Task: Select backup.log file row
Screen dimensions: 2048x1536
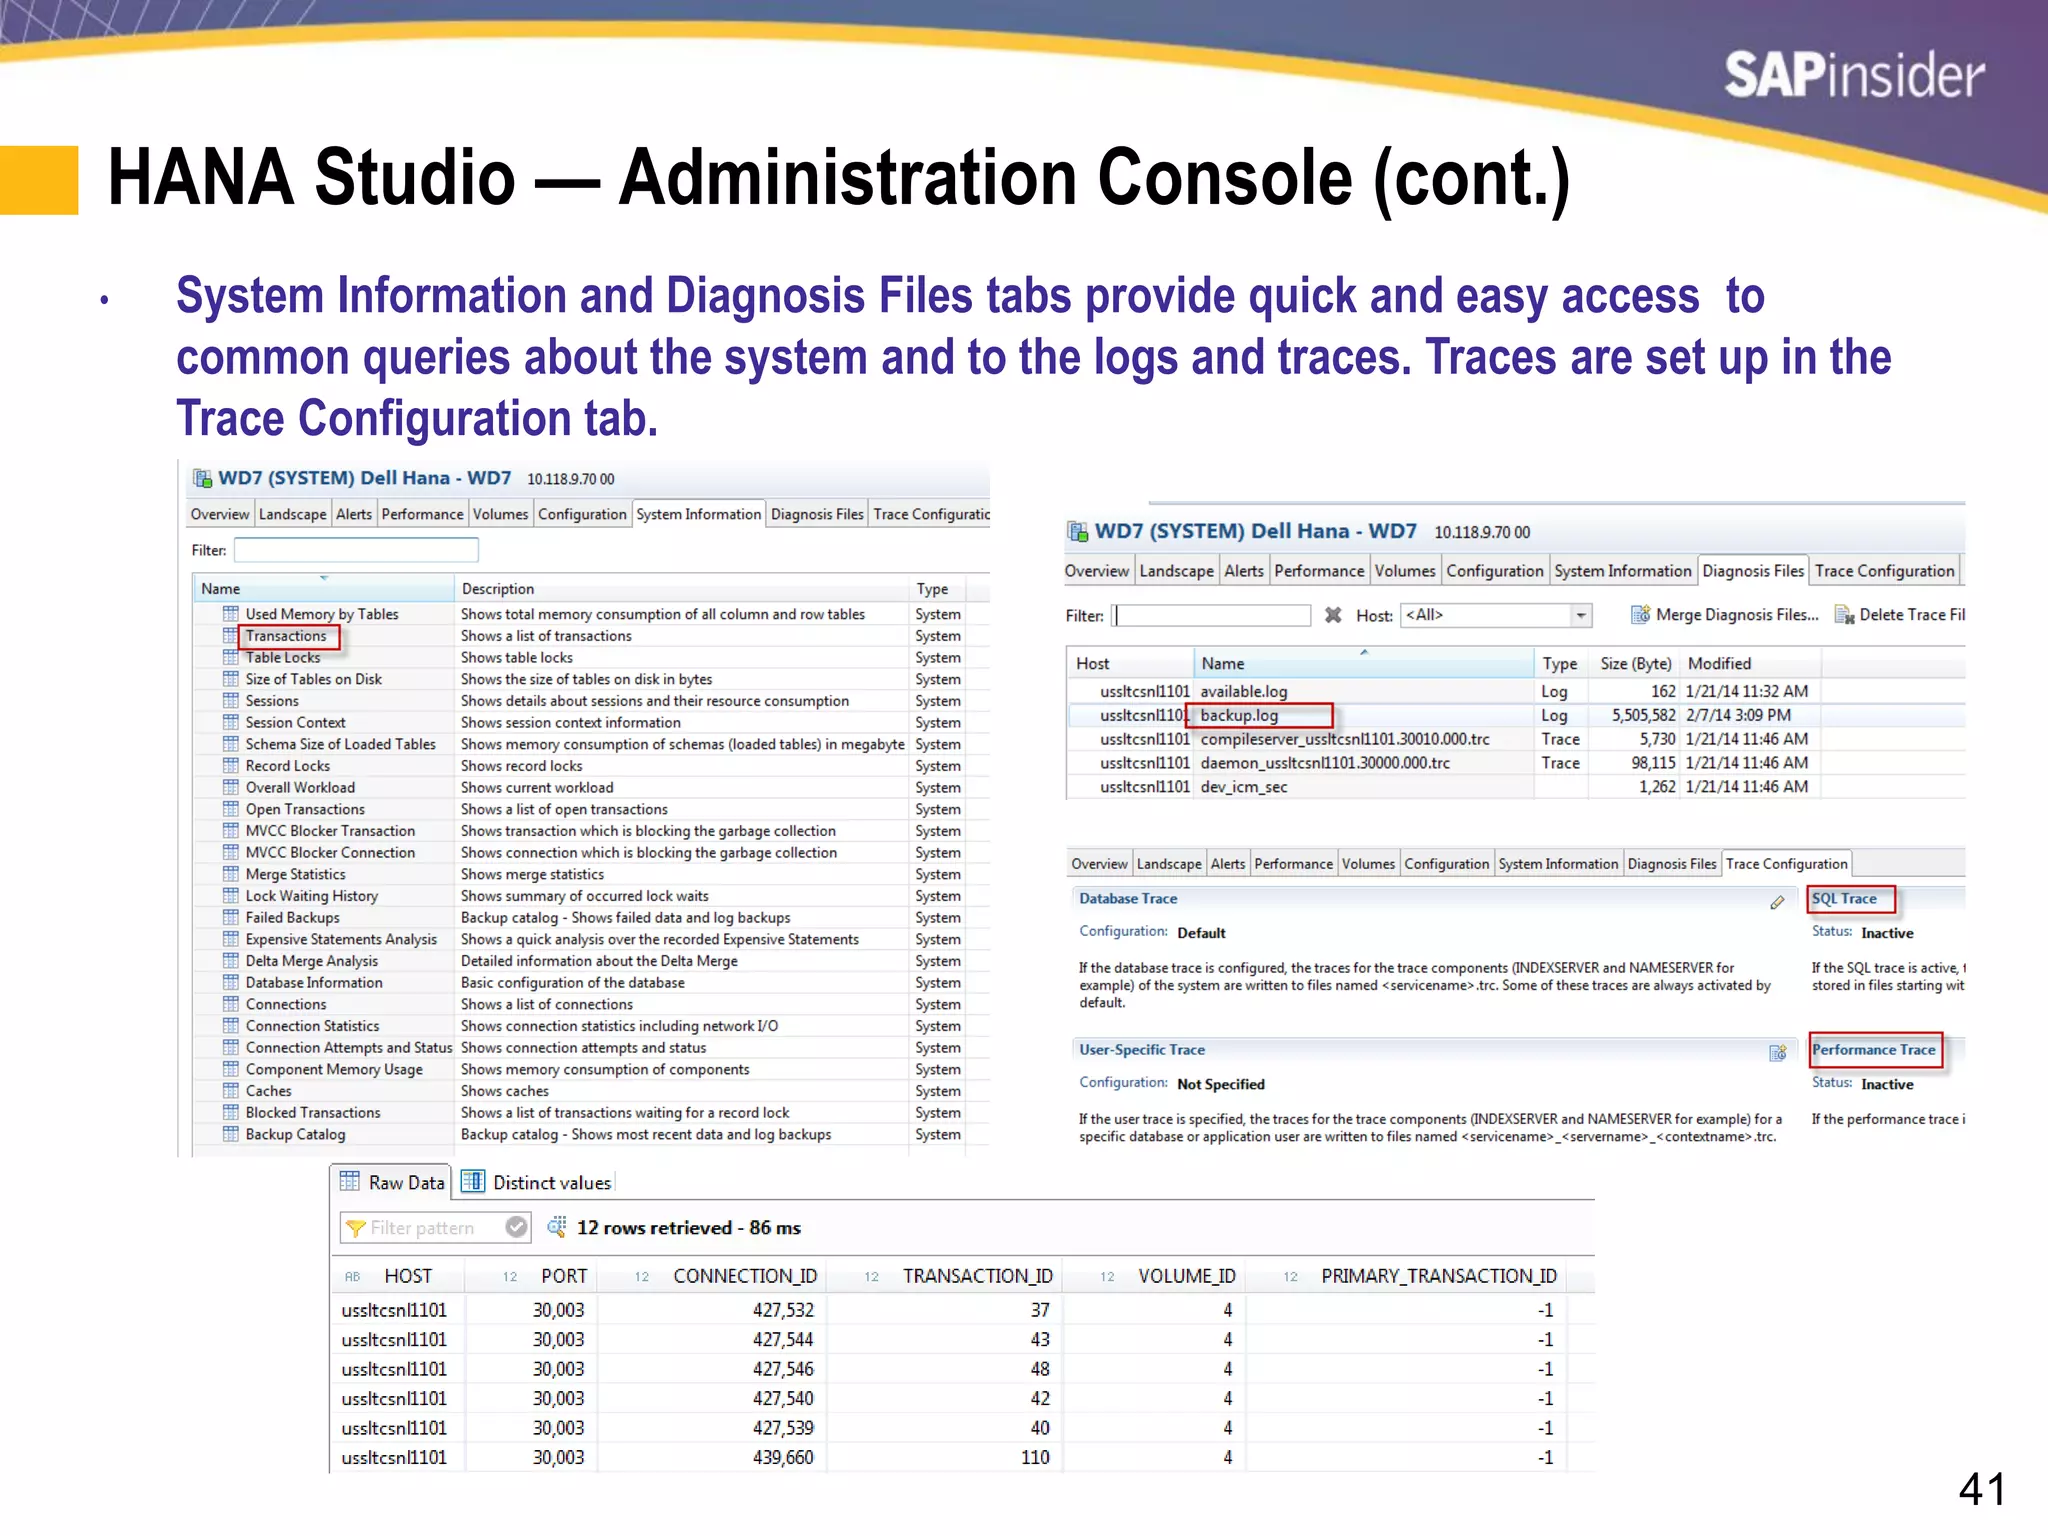Action: (x=1515, y=715)
